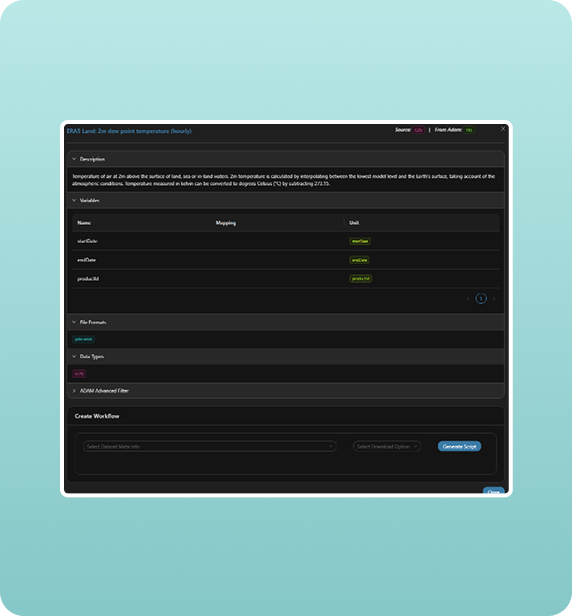Close the dataset dialog with the X icon
Viewport: 572px width, 616px height.
[x=503, y=129]
